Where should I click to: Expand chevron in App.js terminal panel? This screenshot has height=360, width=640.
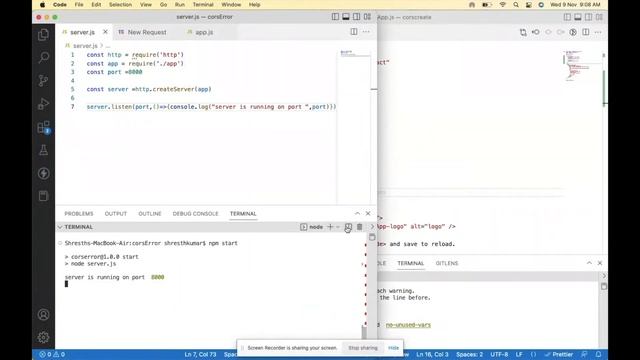coord(604,276)
